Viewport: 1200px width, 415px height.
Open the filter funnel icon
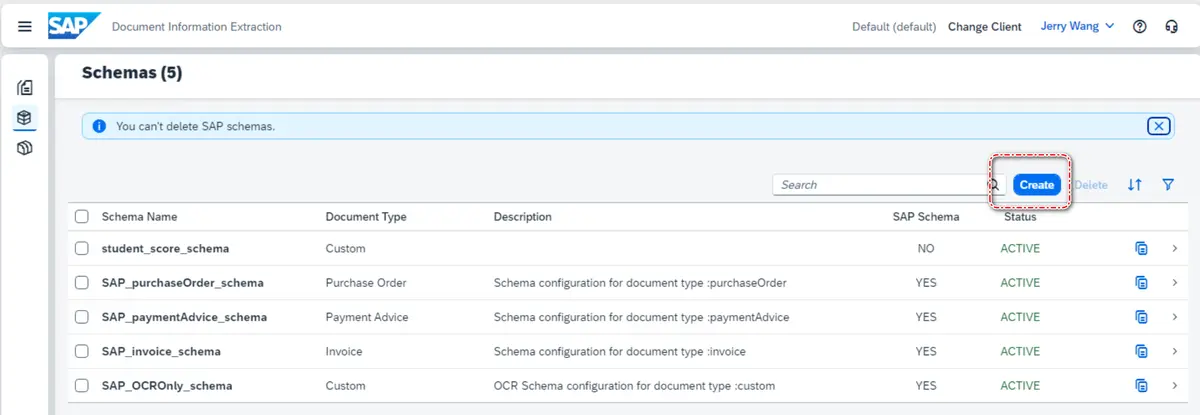pos(1168,185)
